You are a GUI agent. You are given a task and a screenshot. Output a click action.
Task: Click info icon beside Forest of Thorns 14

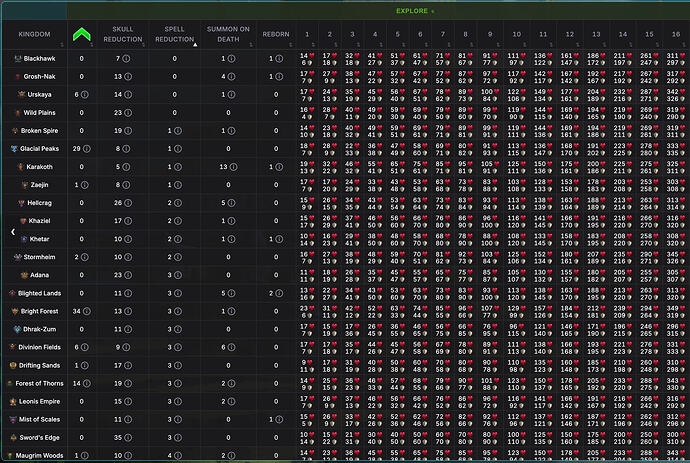click(87, 383)
